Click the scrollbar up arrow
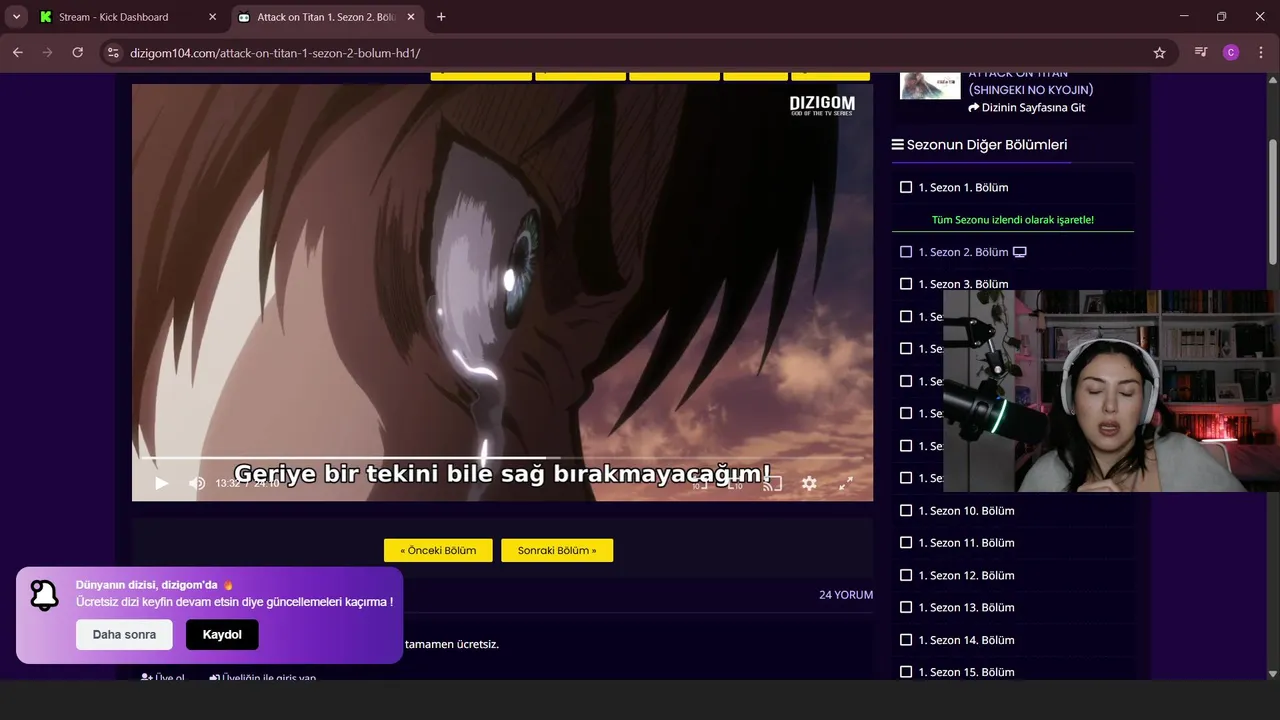1280x720 pixels. point(1273,79)
